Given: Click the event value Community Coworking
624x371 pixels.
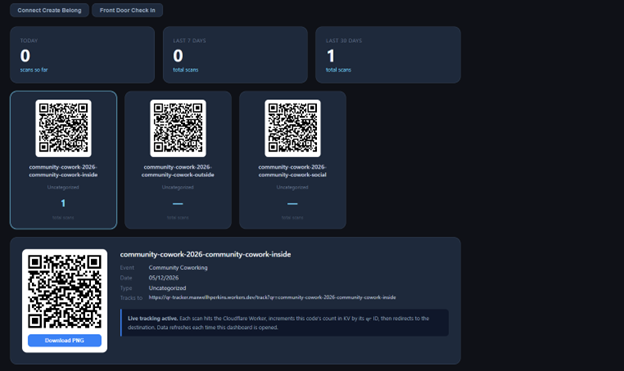Looking at the screenshot, I should [178, 268].
